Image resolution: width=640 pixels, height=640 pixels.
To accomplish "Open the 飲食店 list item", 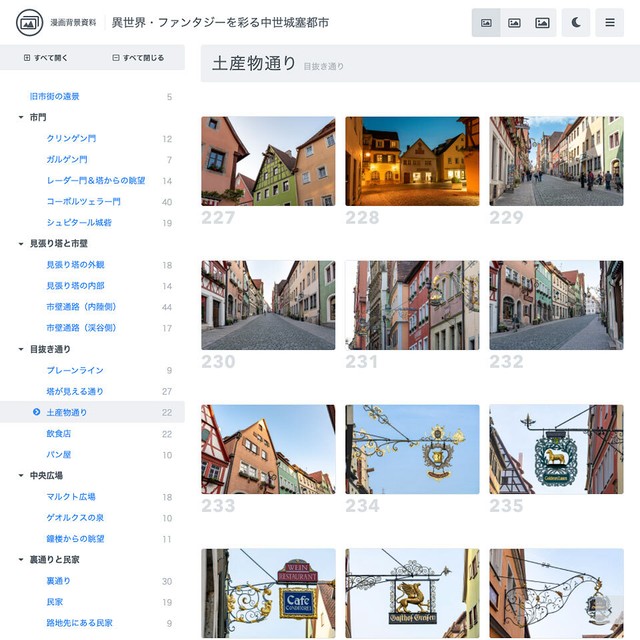I will pos(58,433).
